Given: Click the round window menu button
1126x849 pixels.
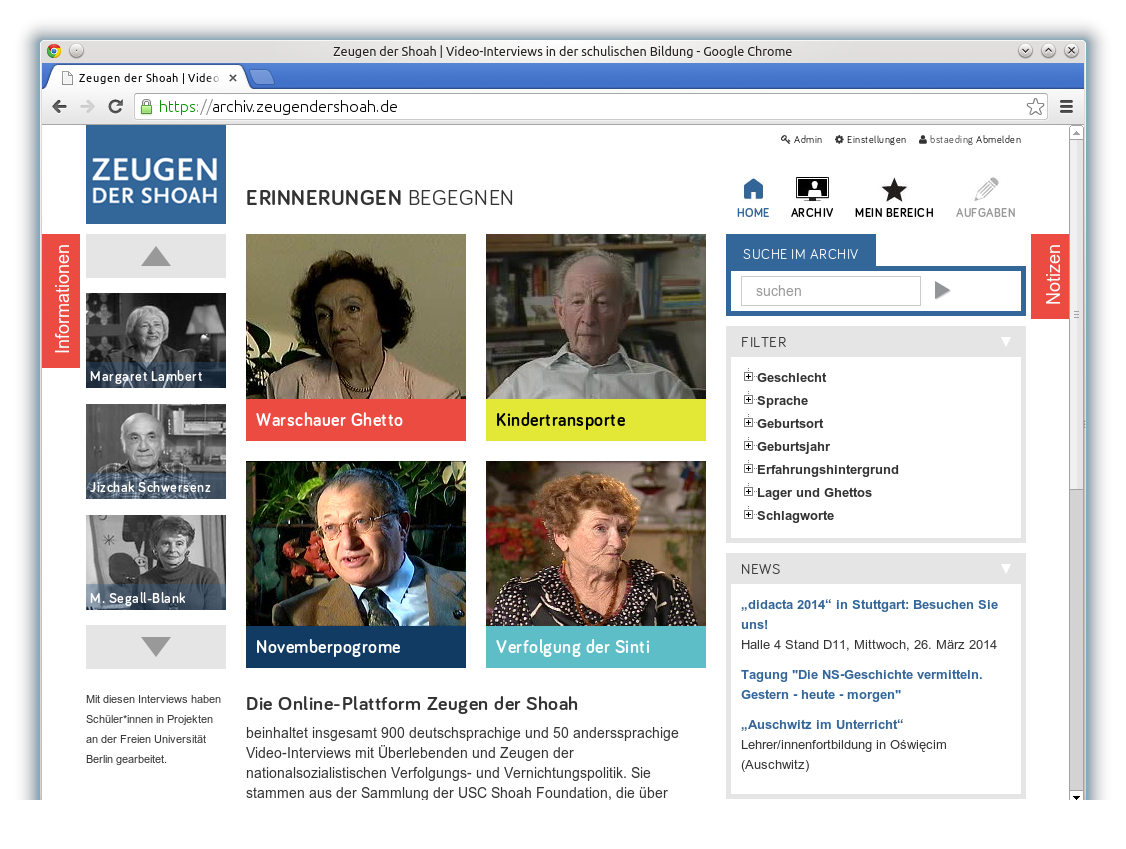Looking at the screenshot, I should tap(77, 51).
